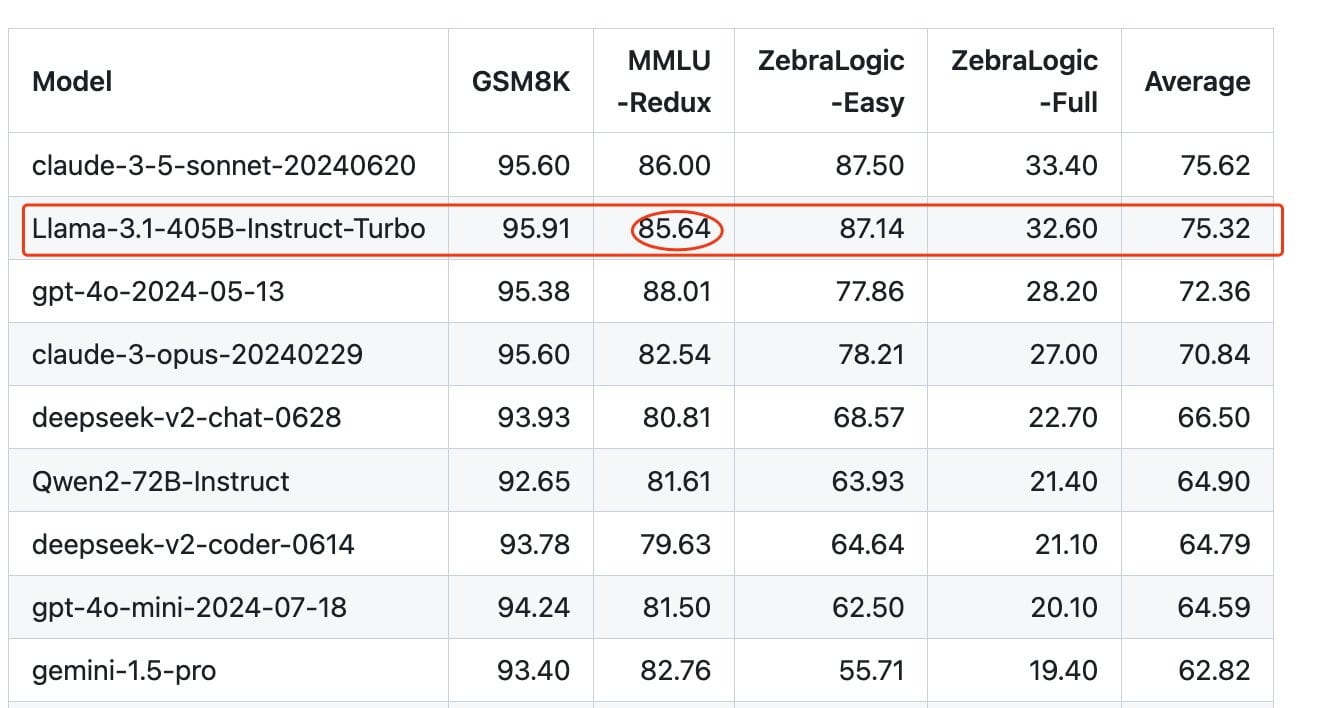Viewport: 1325px width, 708px height.
Task: Click the Qwen2-72B-Instruct model name
Action: 160,481
